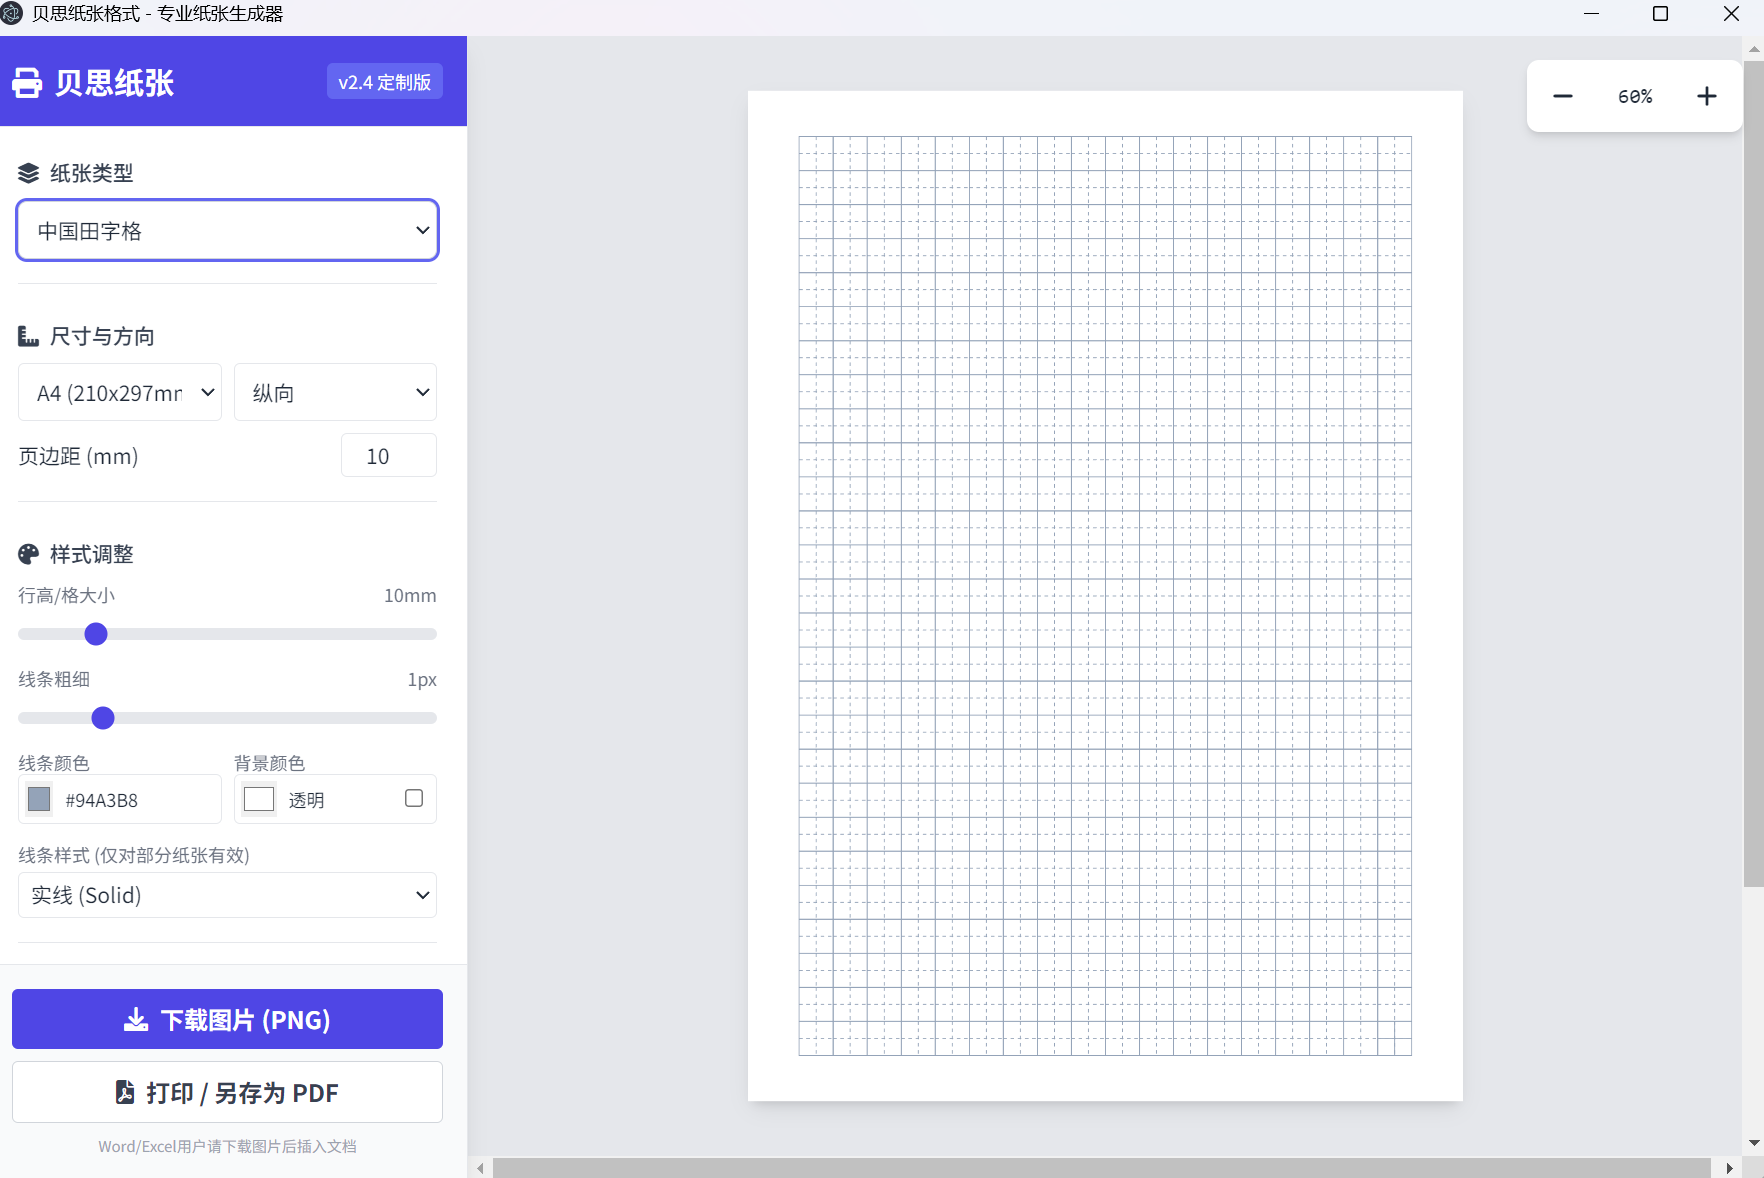Image resolution: width=1764 pixels, height=1178 pixels.
Task: Enable the 透明 background checkbox
Action: tap(413, 798)
